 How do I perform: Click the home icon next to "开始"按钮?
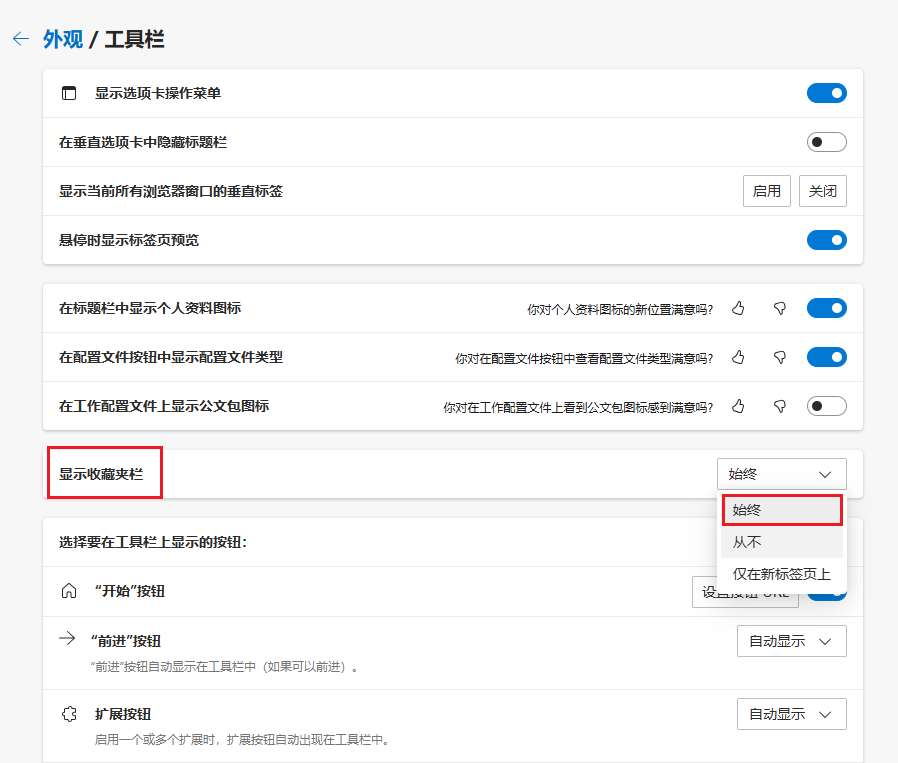(x=68, y=591)
